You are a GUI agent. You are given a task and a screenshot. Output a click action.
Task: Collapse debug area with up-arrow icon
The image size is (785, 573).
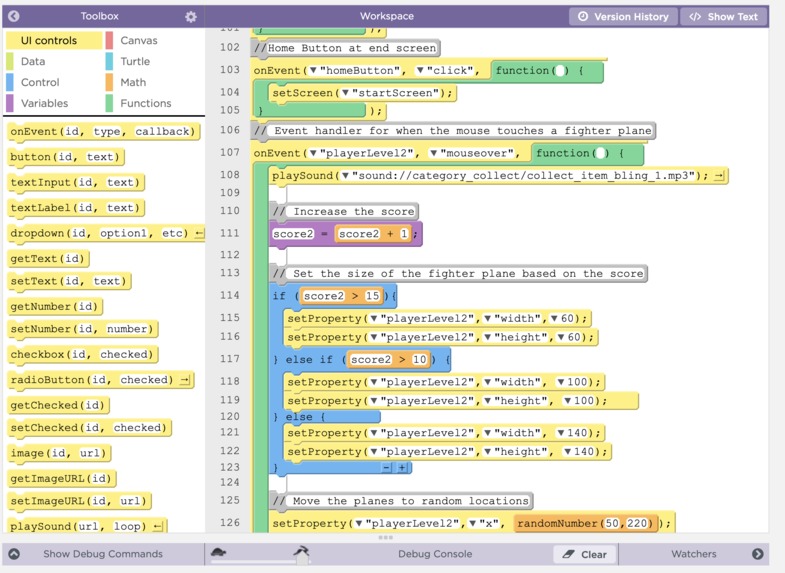tap(14, 554)
